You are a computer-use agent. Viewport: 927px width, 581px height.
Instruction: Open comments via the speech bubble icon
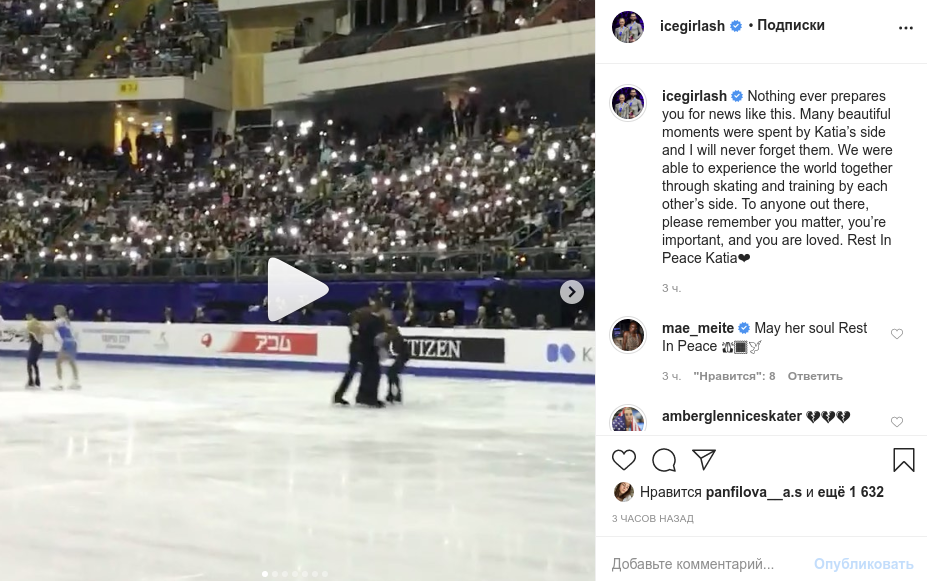[664, 460]
